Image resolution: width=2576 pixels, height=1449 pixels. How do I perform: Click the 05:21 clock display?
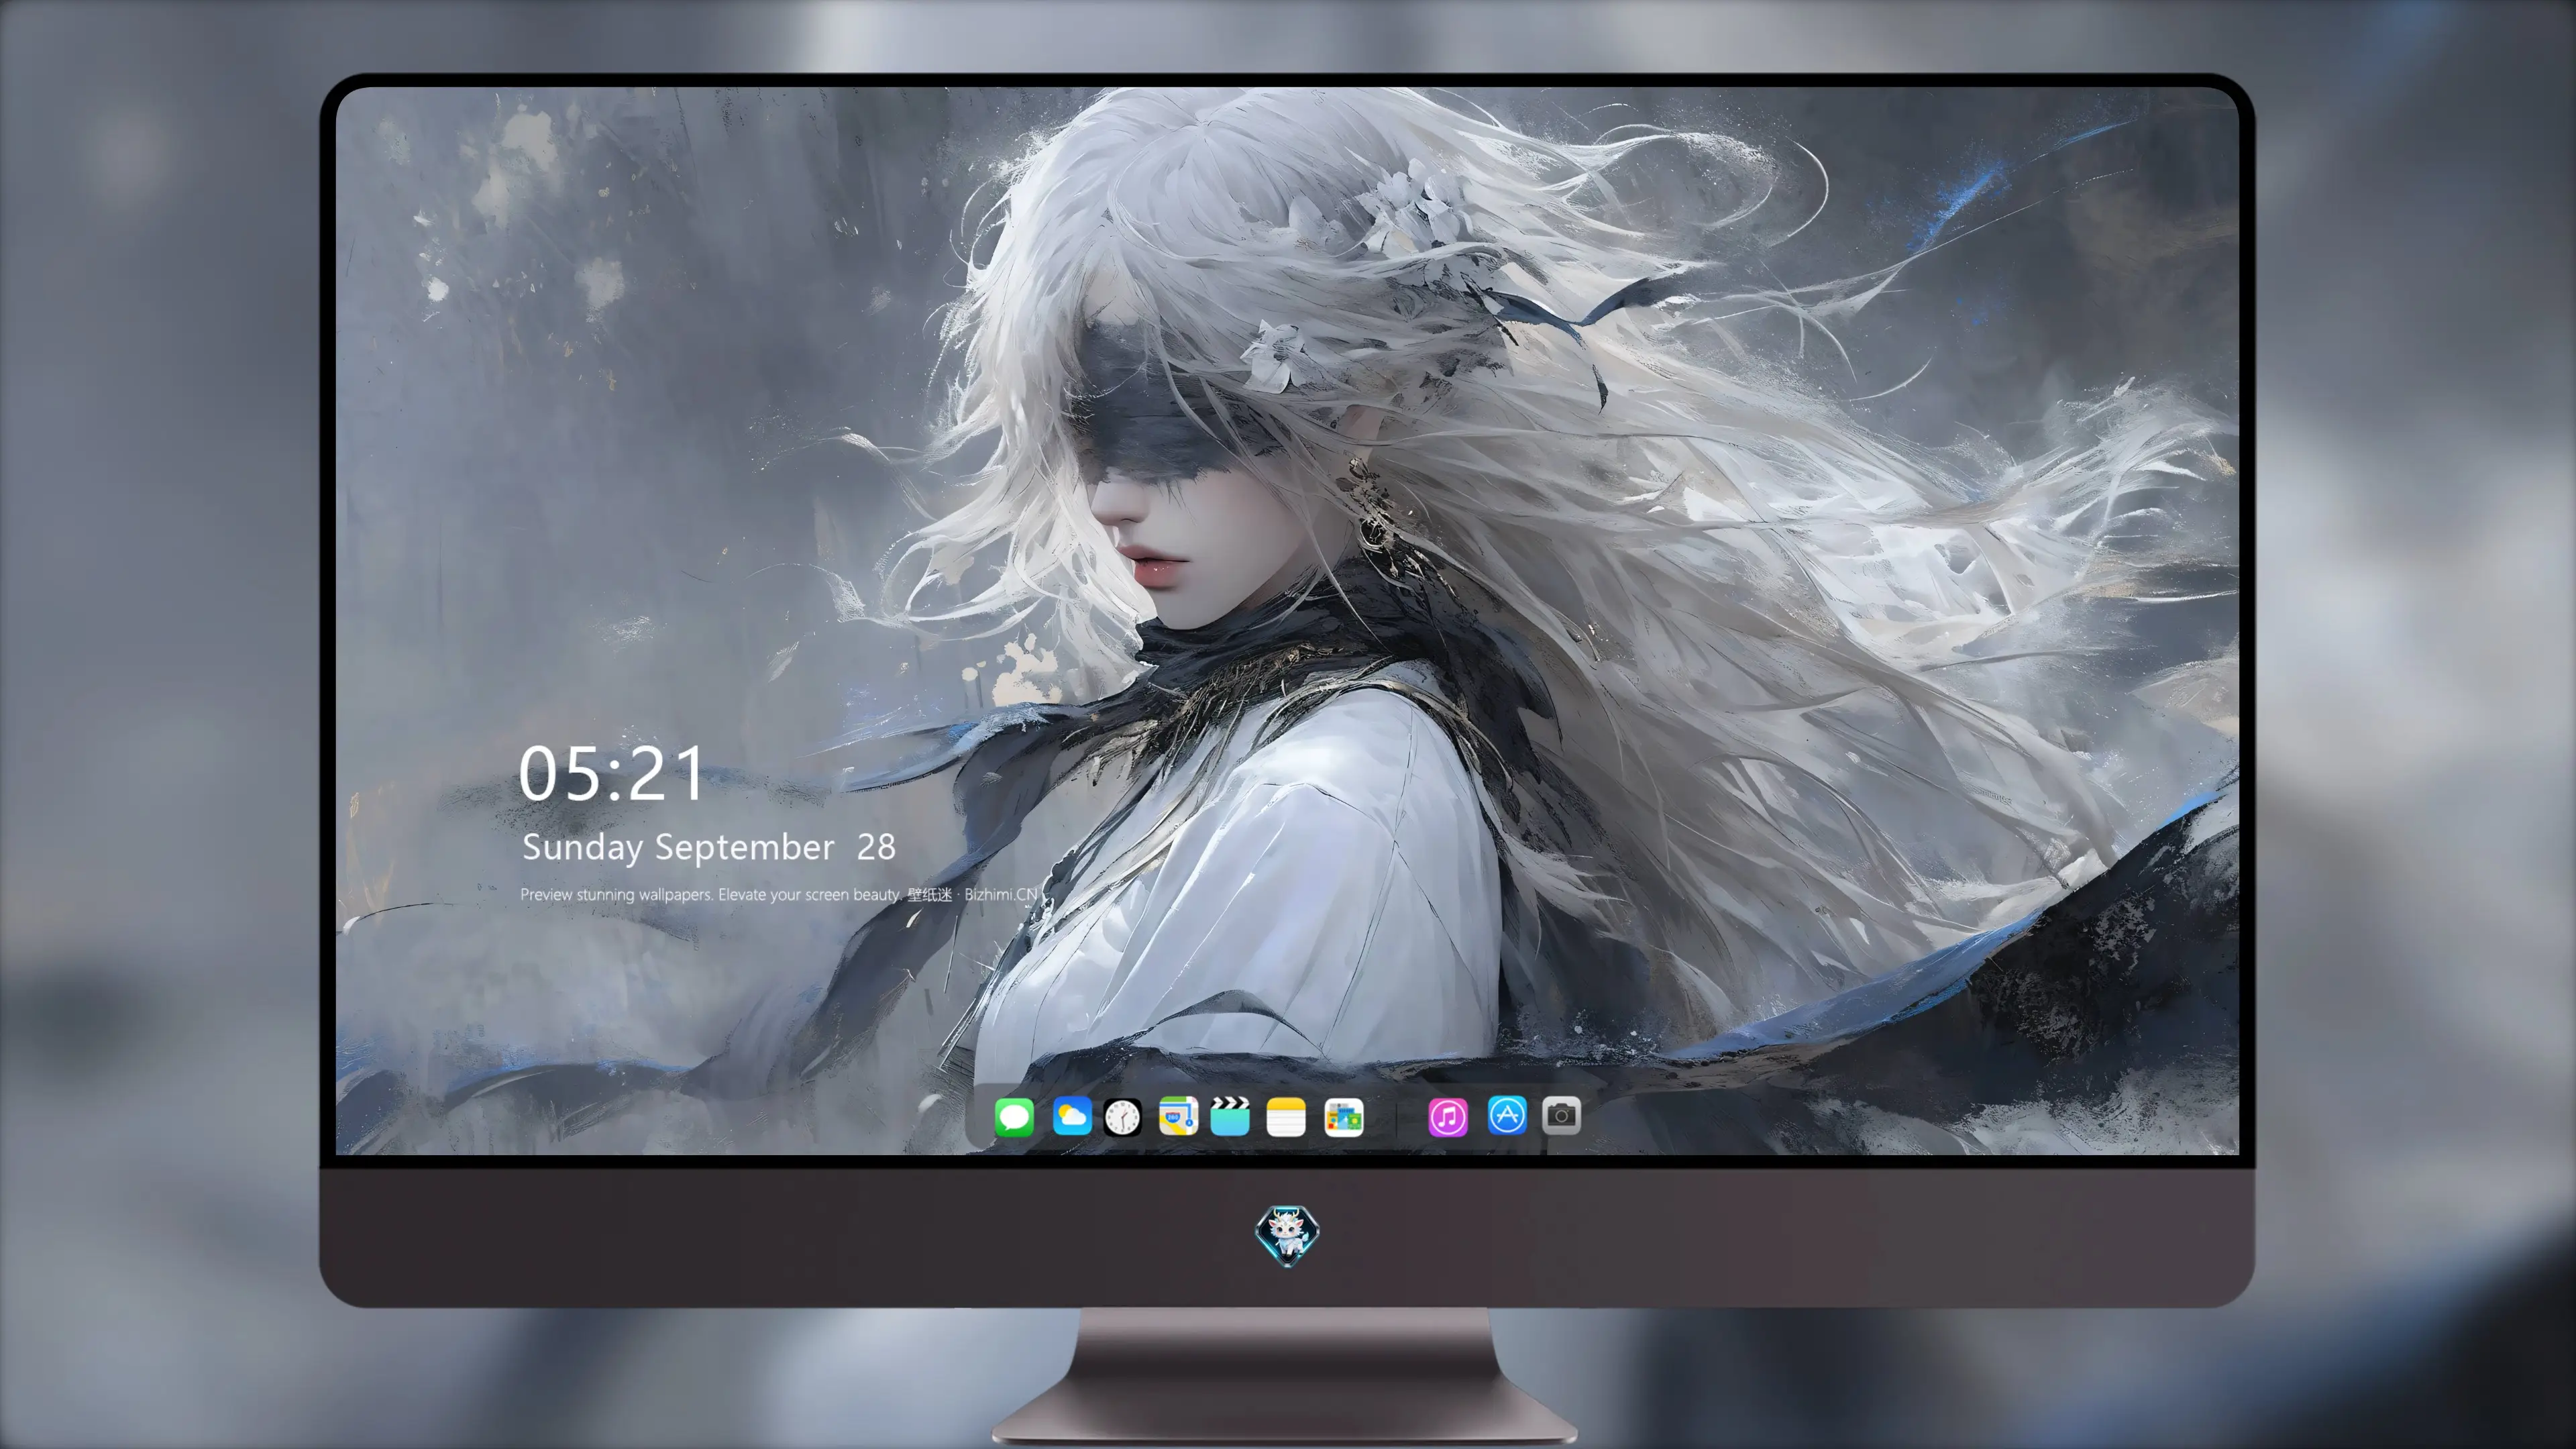coord(612,774)
